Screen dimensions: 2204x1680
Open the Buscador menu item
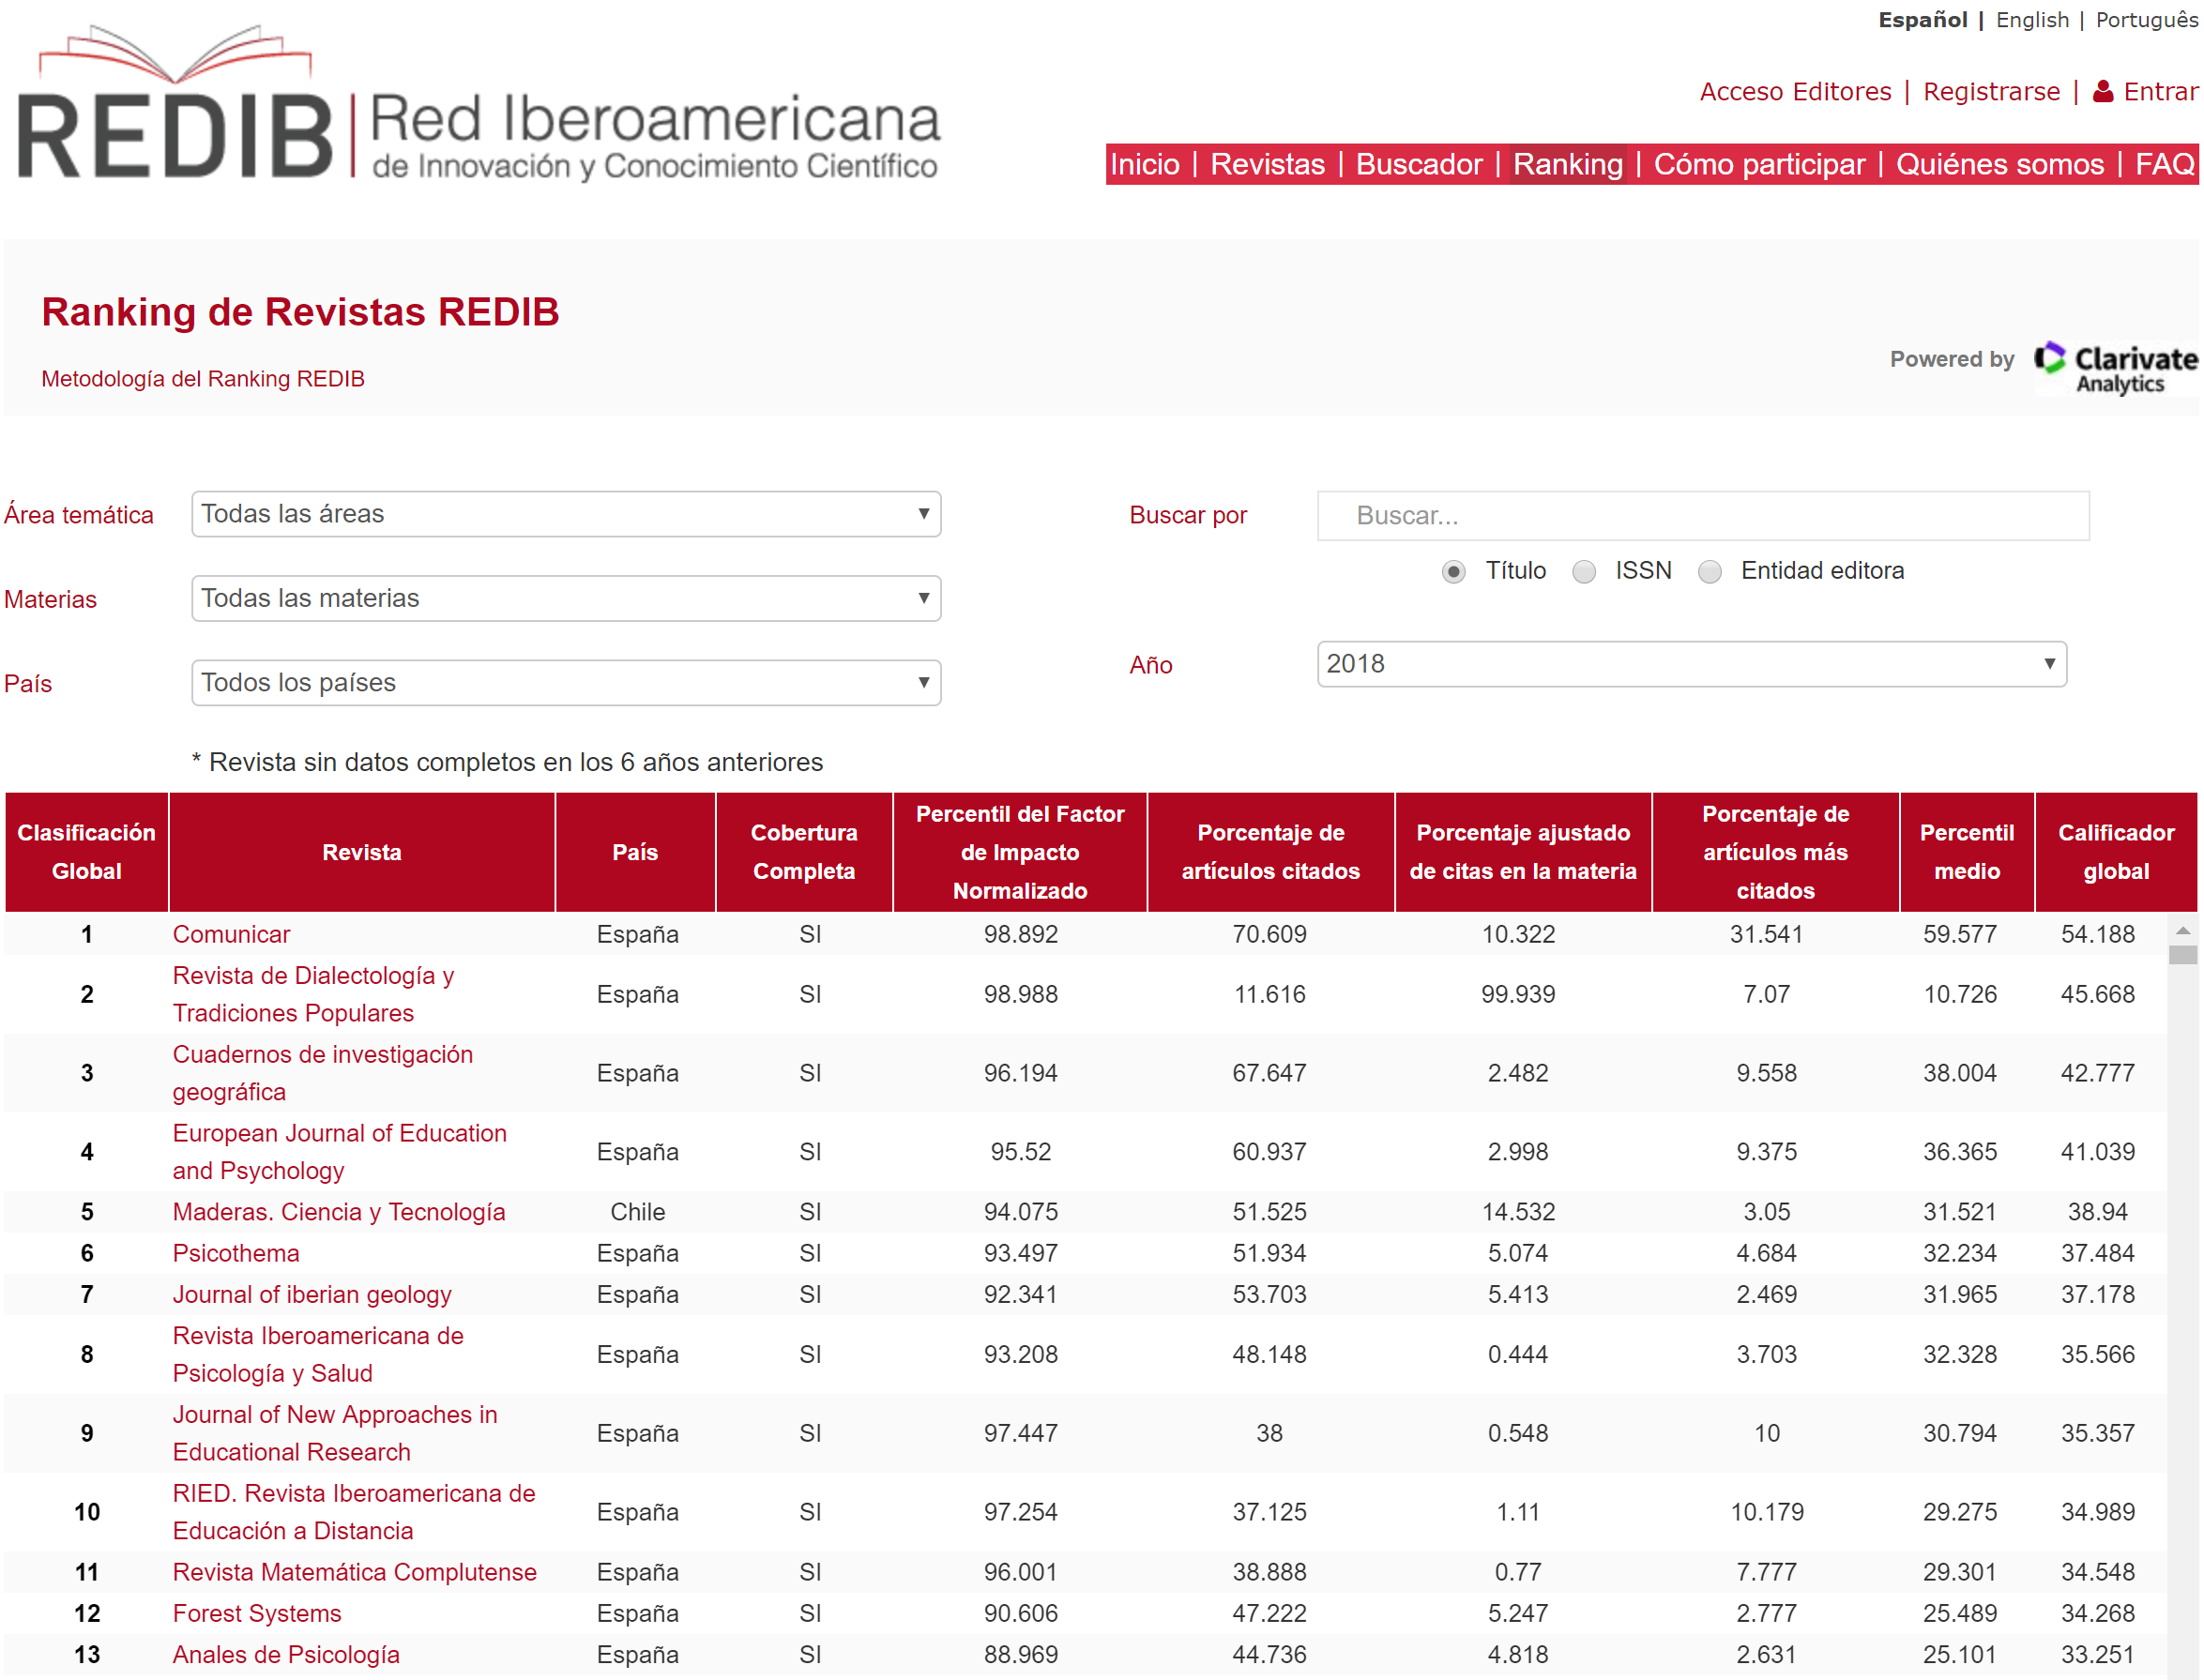pos(1418,164)
